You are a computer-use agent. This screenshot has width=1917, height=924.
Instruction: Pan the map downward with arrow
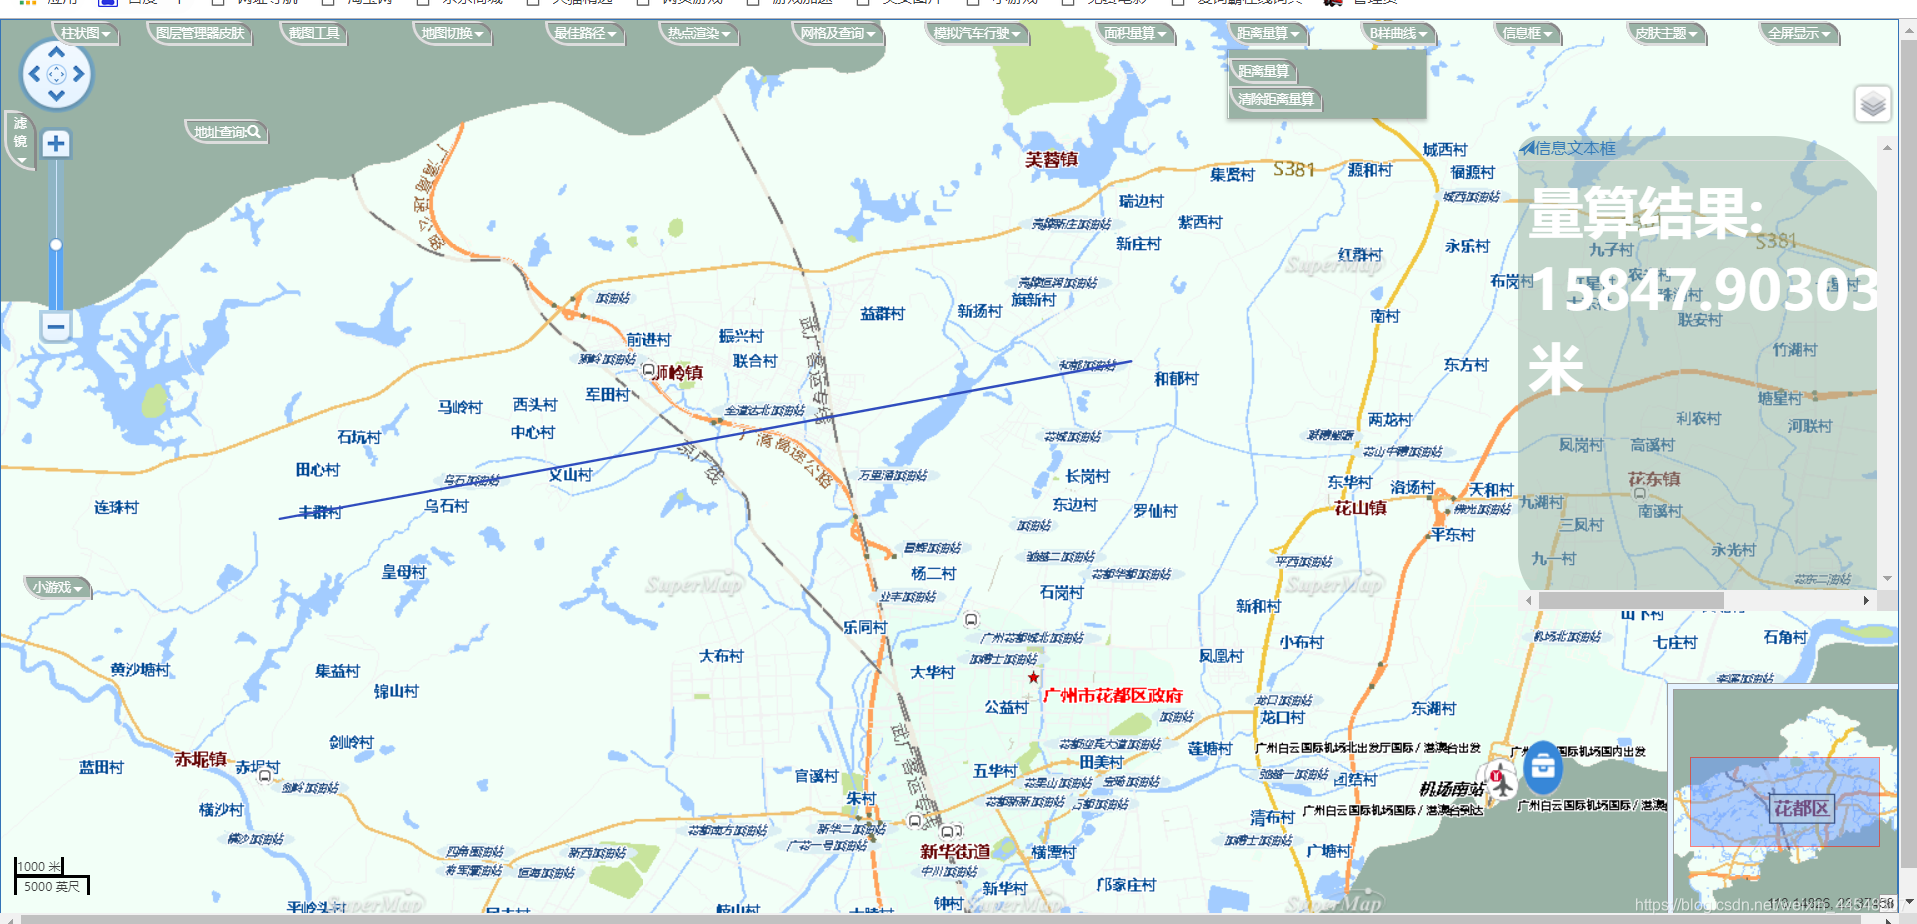pos(56,96)
